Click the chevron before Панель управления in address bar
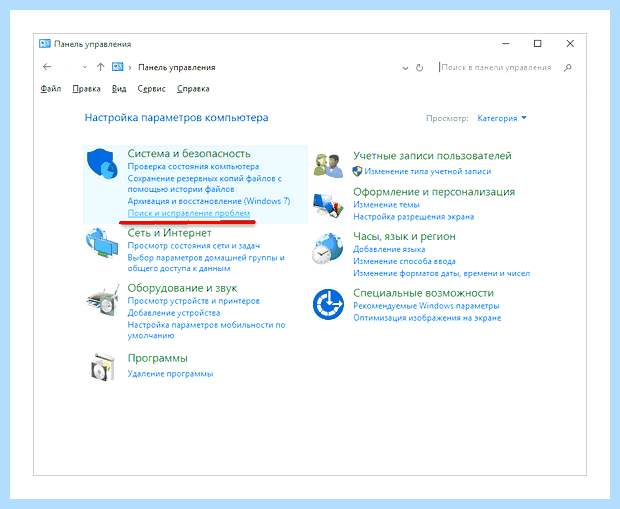This screenshot has width=620, height=509. coord(130,68)
